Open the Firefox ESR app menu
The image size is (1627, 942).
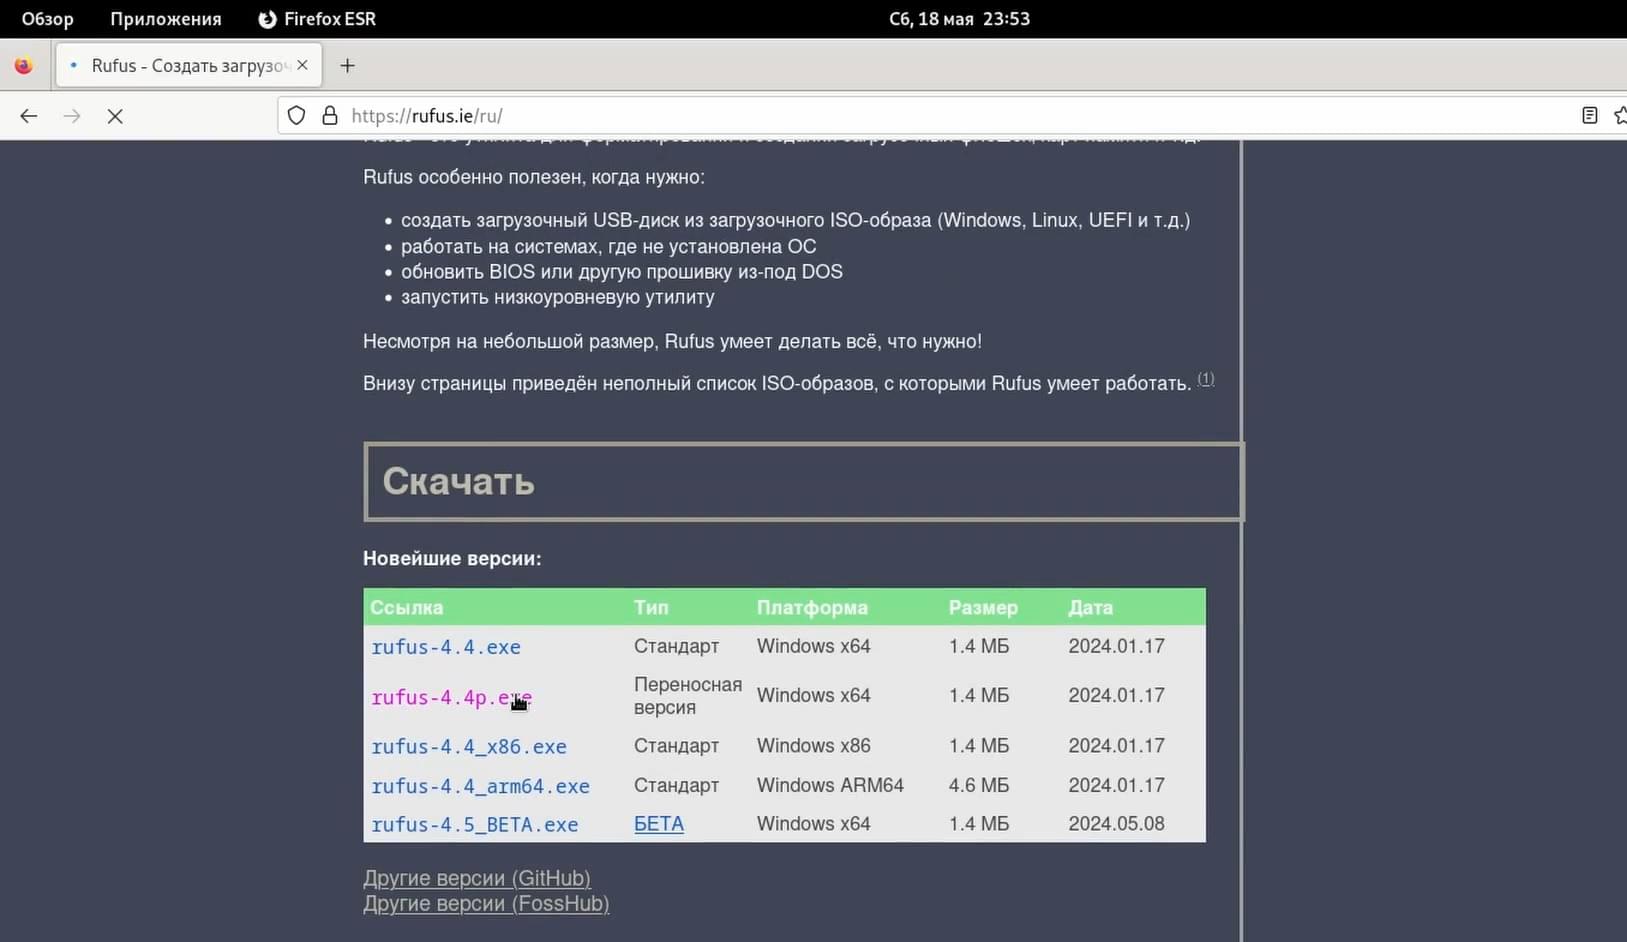click(x=317, y=19)
